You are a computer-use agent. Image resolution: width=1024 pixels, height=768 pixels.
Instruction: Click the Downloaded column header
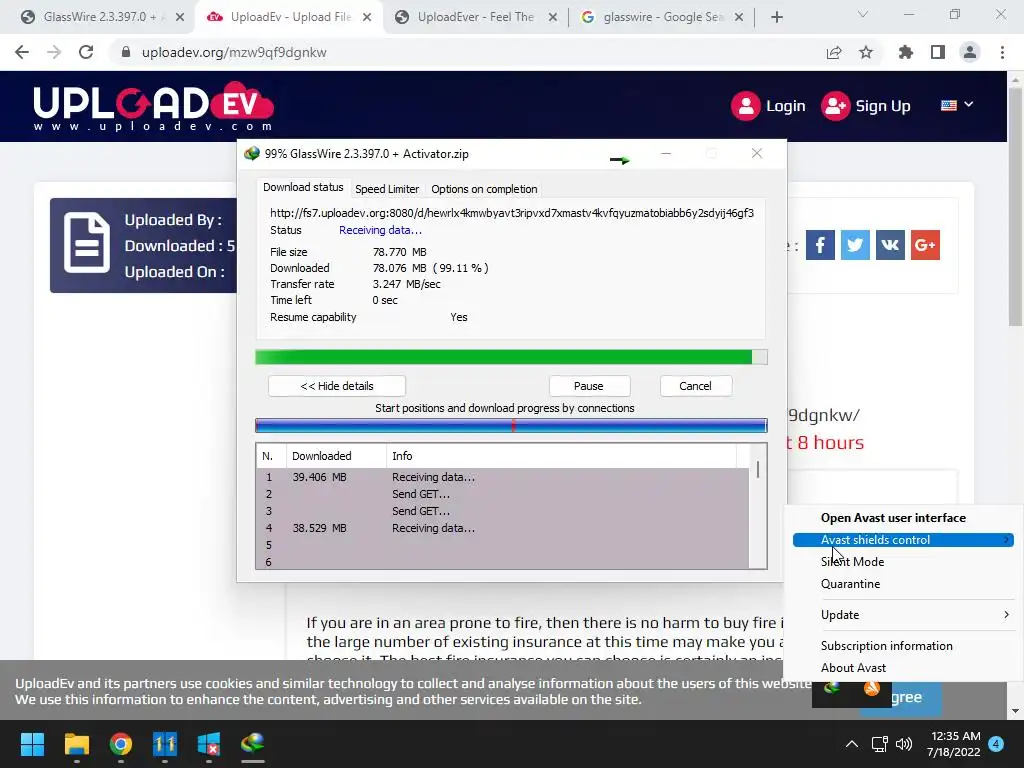(x=336, y=456)
